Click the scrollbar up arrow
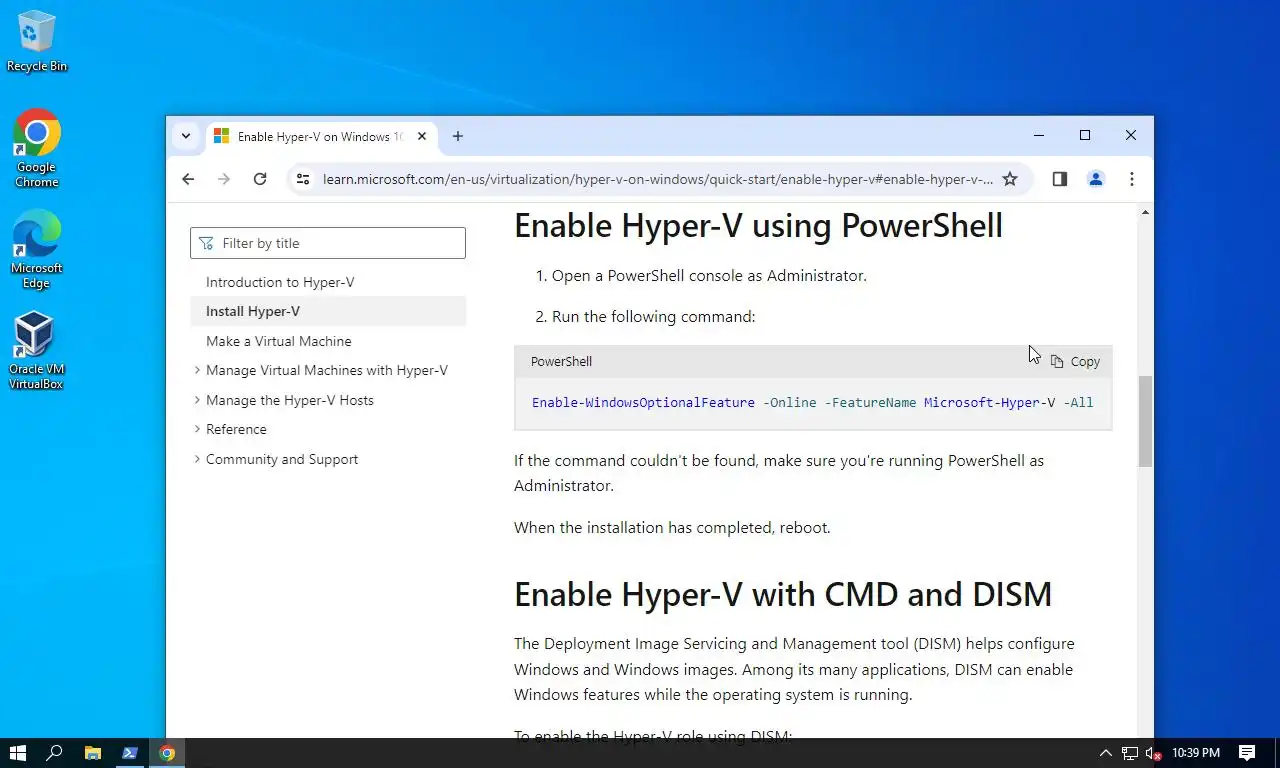 (x=1145, y=212)
